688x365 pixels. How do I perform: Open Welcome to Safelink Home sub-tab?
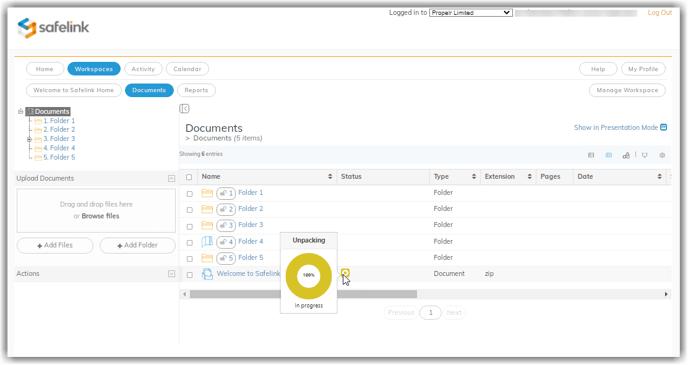tap(74, 90)
